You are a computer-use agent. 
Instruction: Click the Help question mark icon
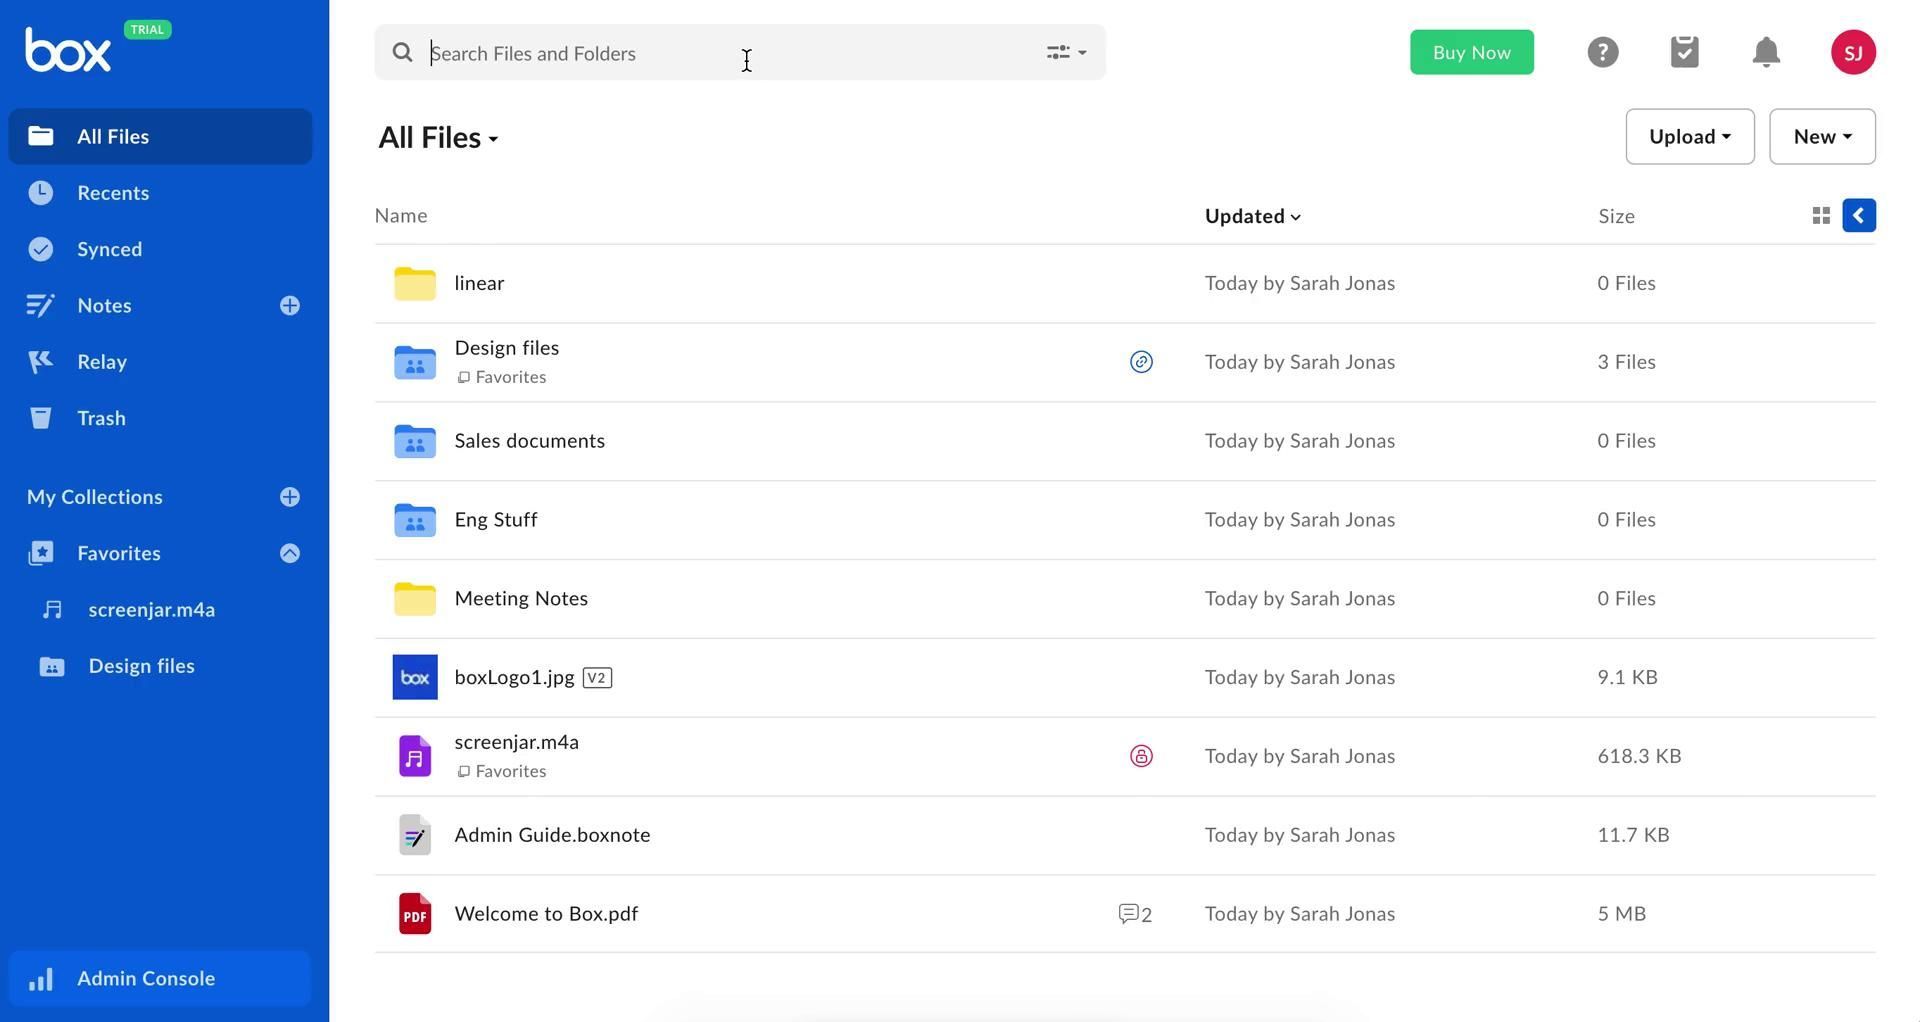[1602, 52]
